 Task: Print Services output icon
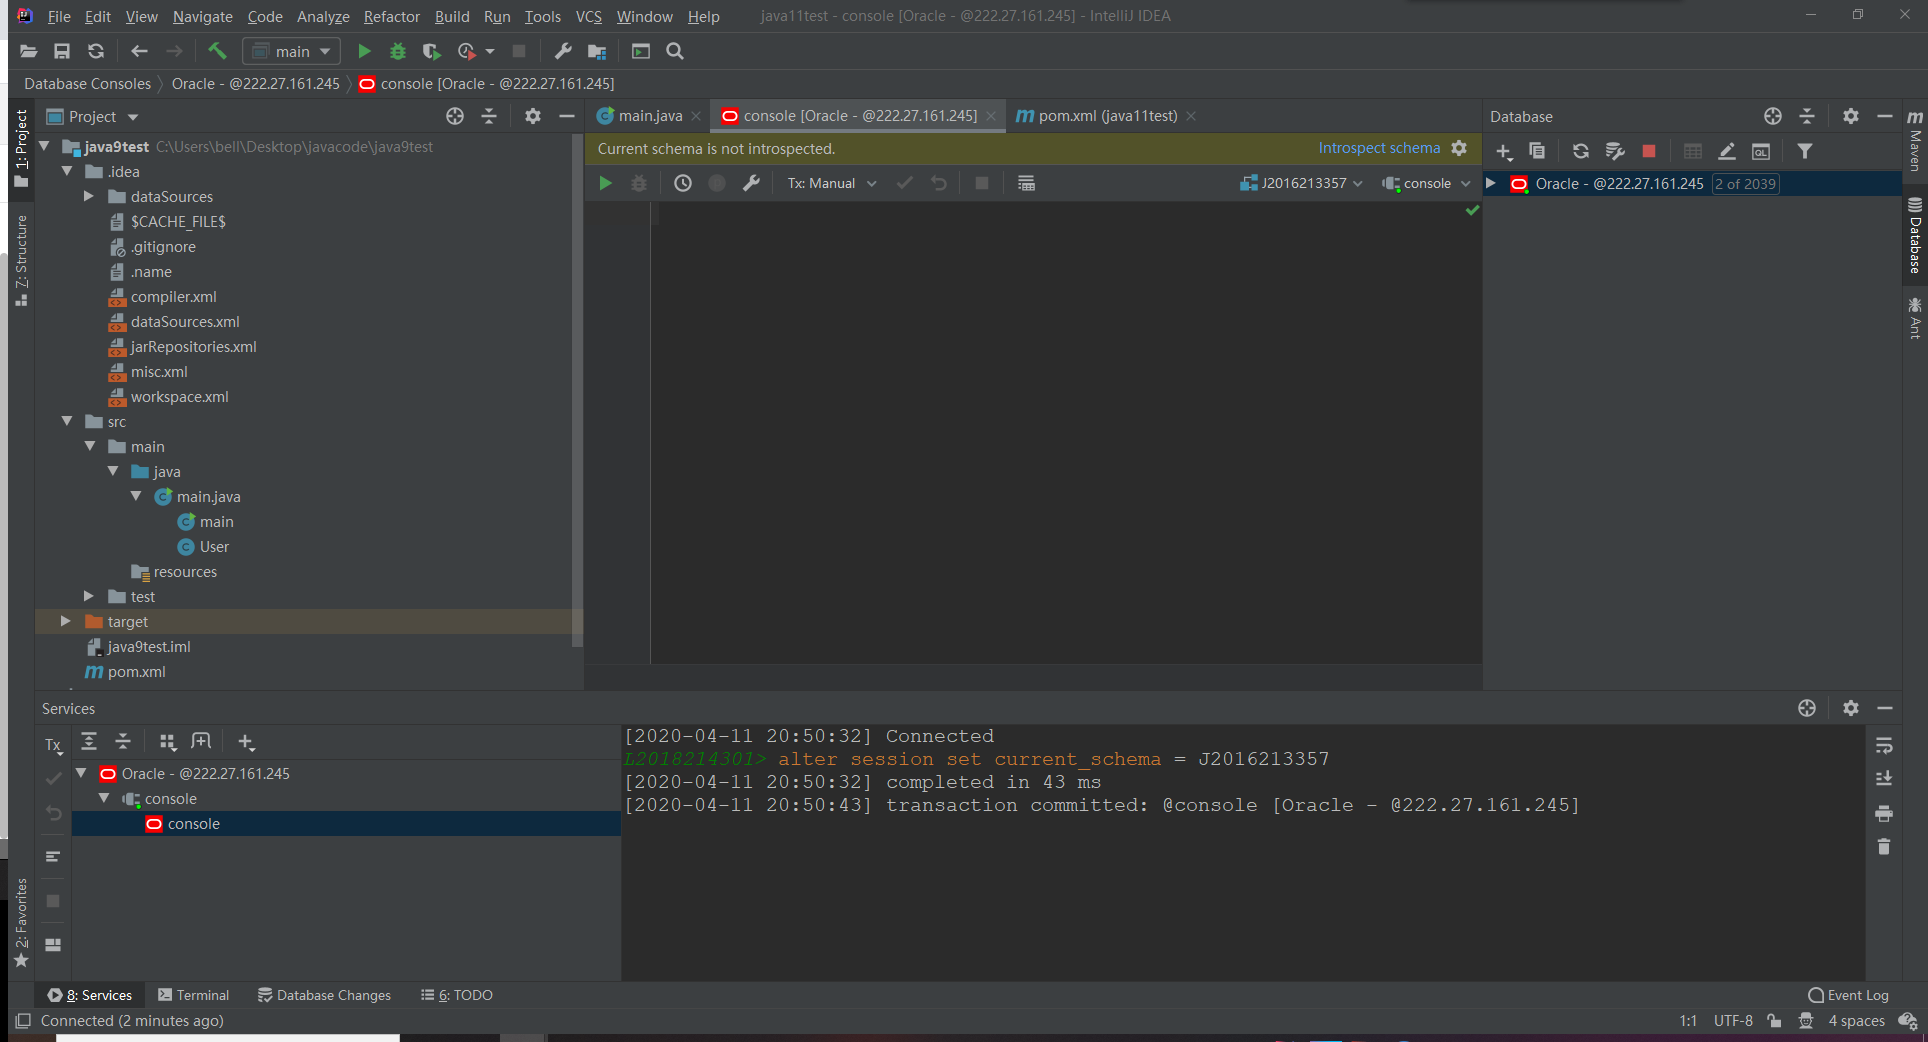pyautogui.click(x=1884, y=813)
